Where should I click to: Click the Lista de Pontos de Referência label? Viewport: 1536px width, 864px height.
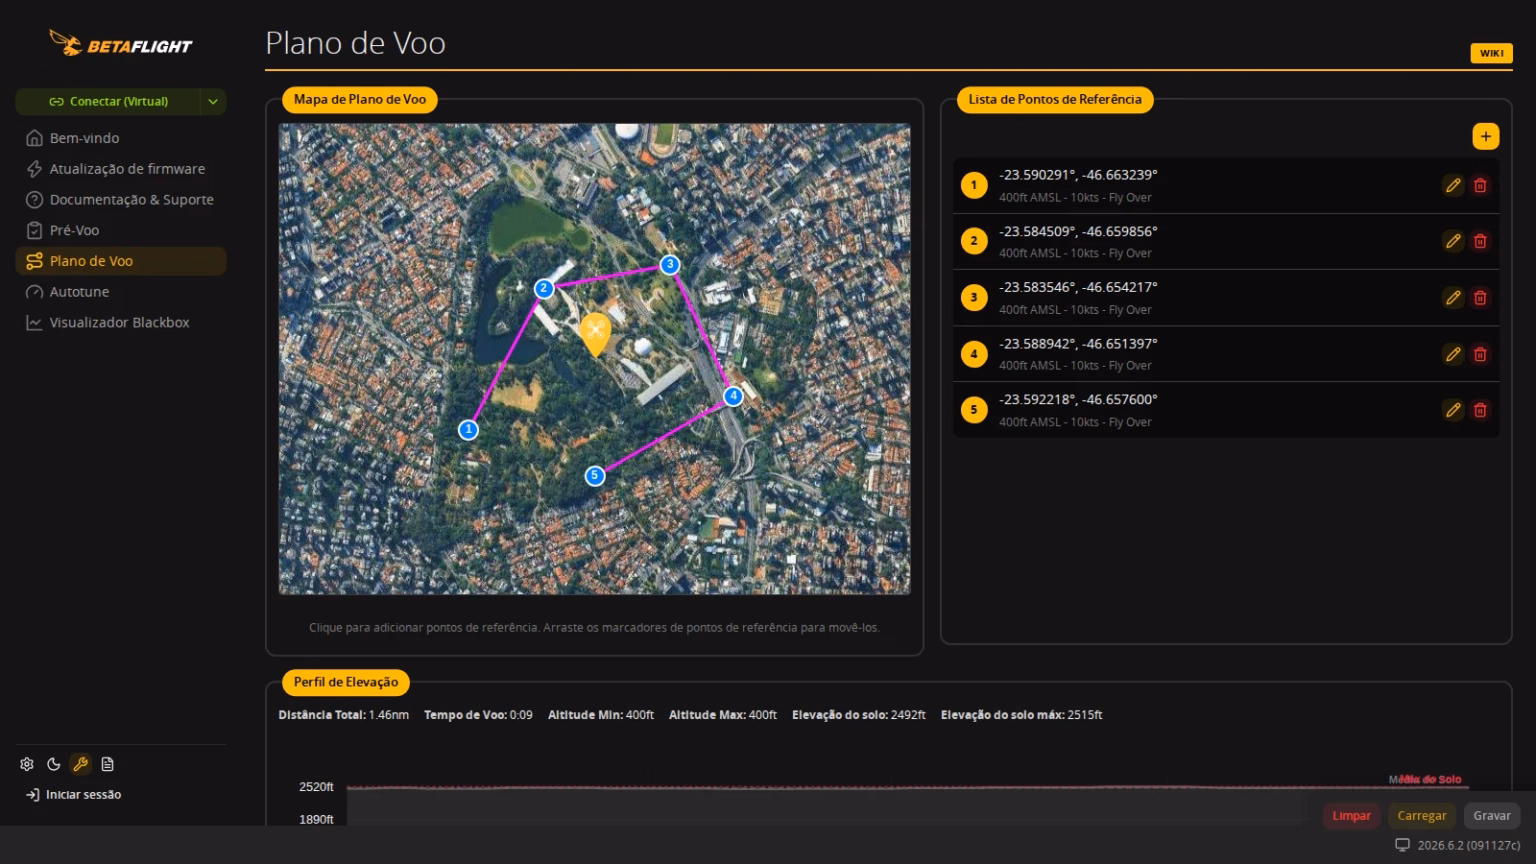pyautogui.click(x=1055, y=99)
